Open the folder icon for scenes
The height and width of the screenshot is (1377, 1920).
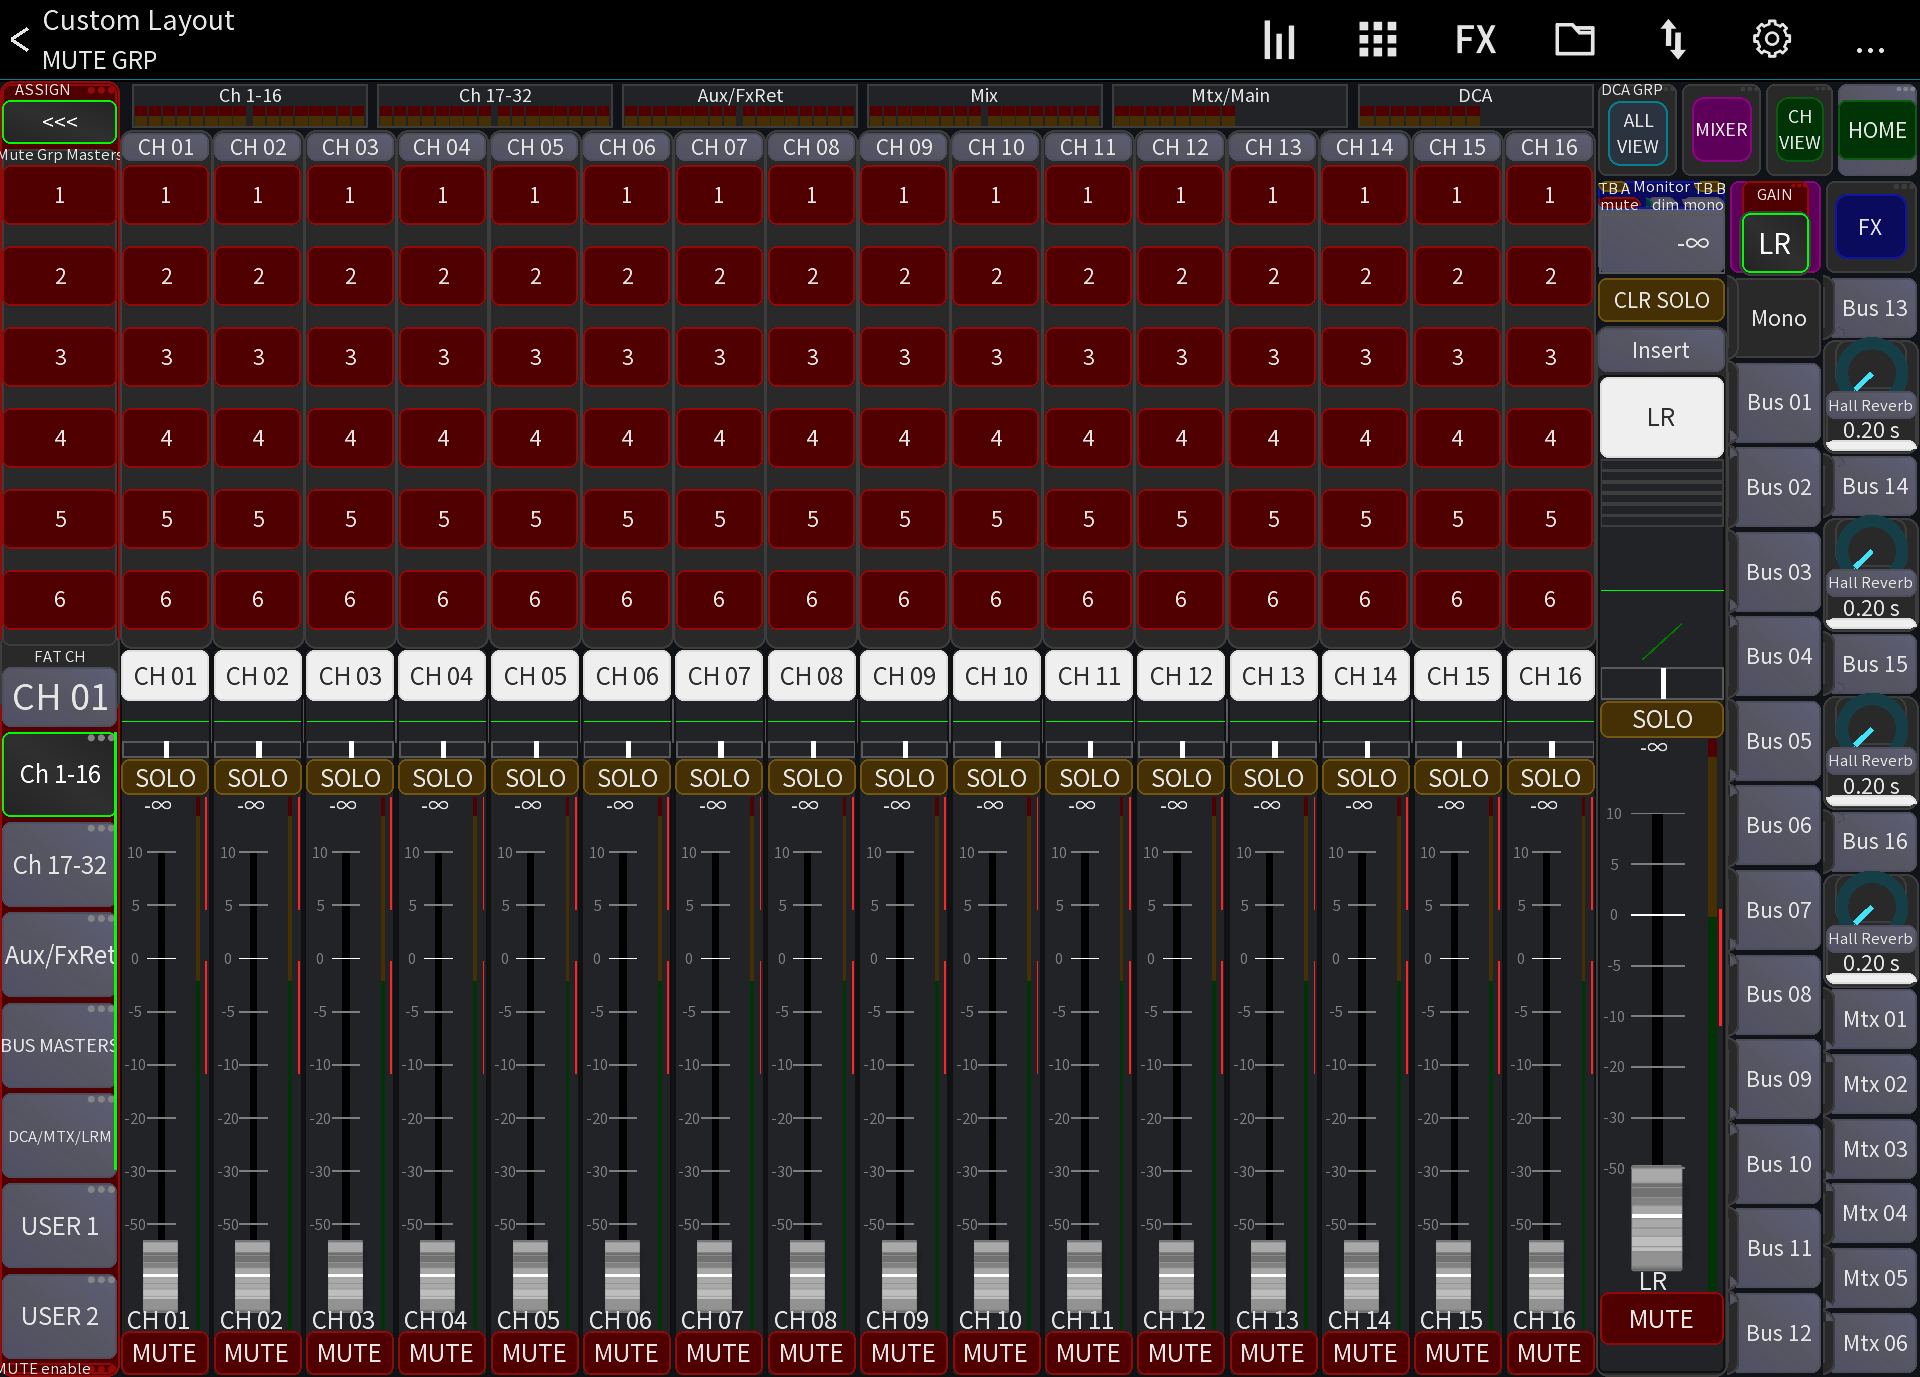point(1574,40)
